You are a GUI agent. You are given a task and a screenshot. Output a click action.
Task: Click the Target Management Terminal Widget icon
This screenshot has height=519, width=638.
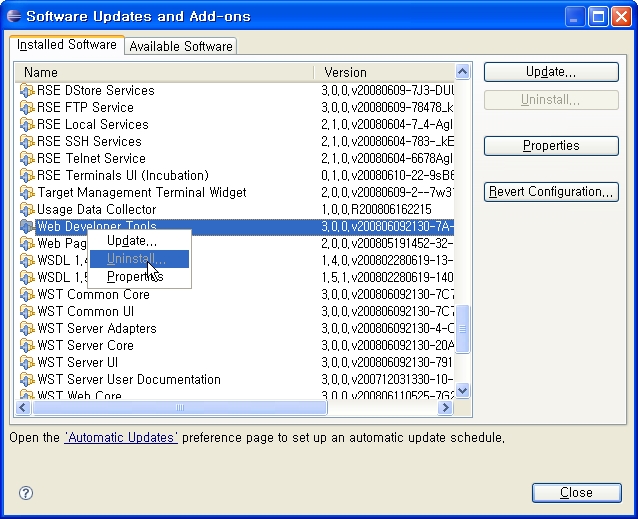27,192
